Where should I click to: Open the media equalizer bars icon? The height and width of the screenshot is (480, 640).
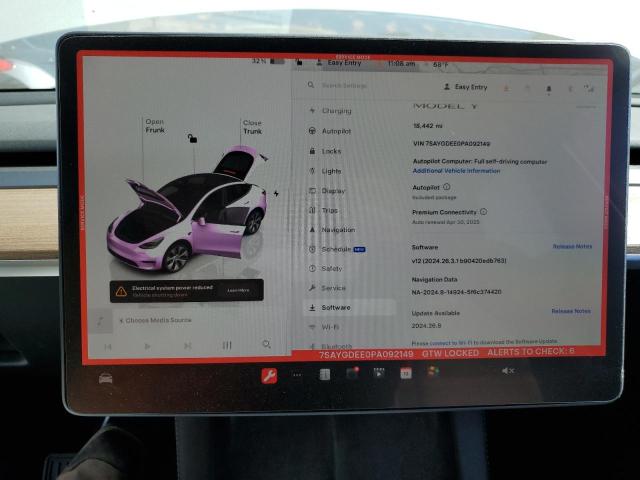[227, 345]
